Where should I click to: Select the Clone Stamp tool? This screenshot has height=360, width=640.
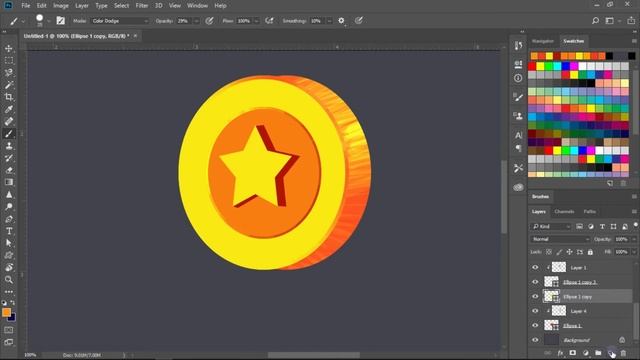tap(9, 146)
